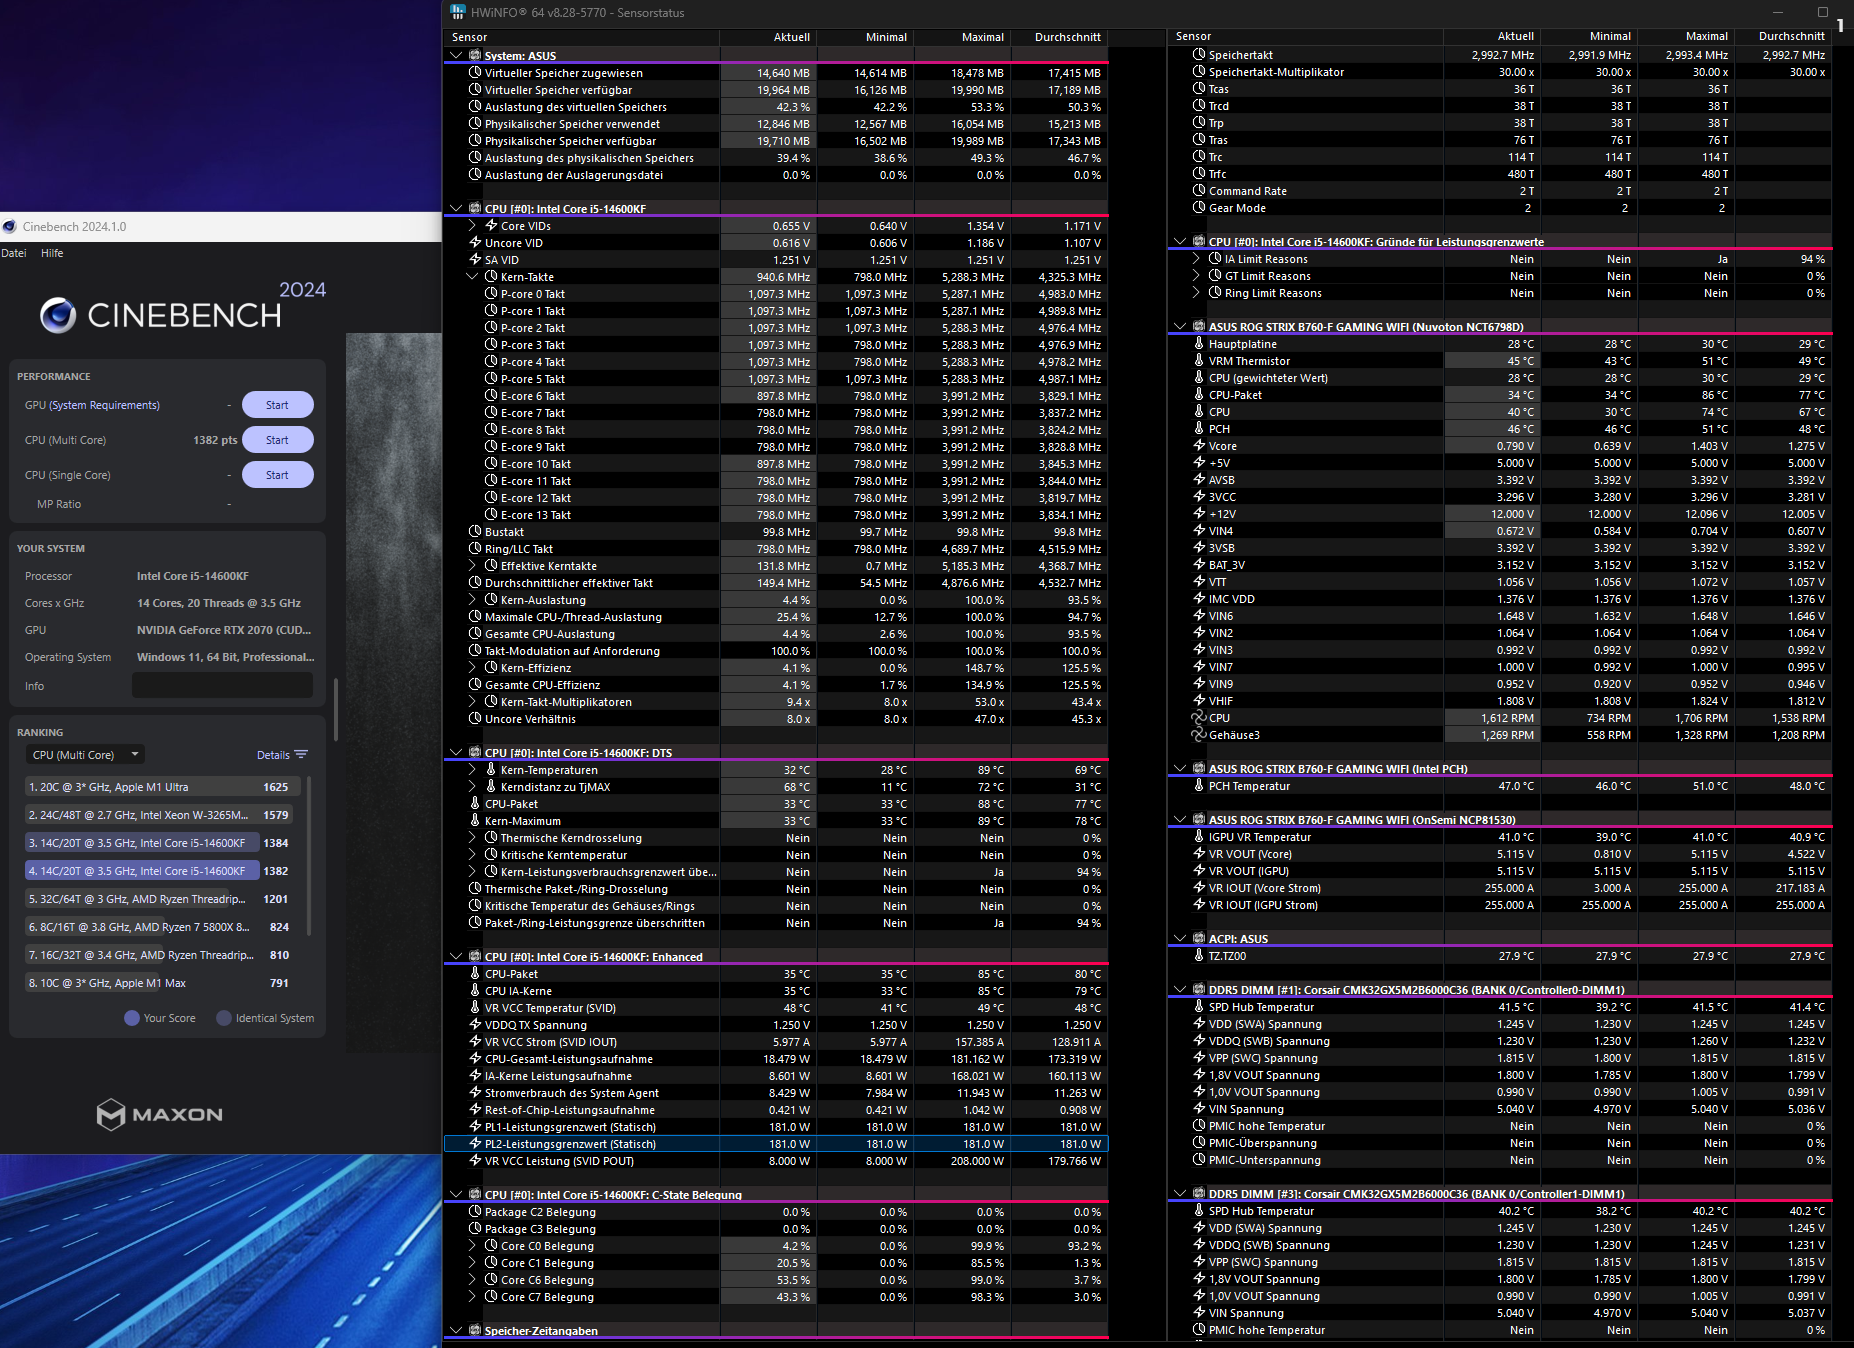This screenshot has width=1854, height=1348.
Task: Click the clock icon beside P-core 0 Takt
Action: point(492,294)
